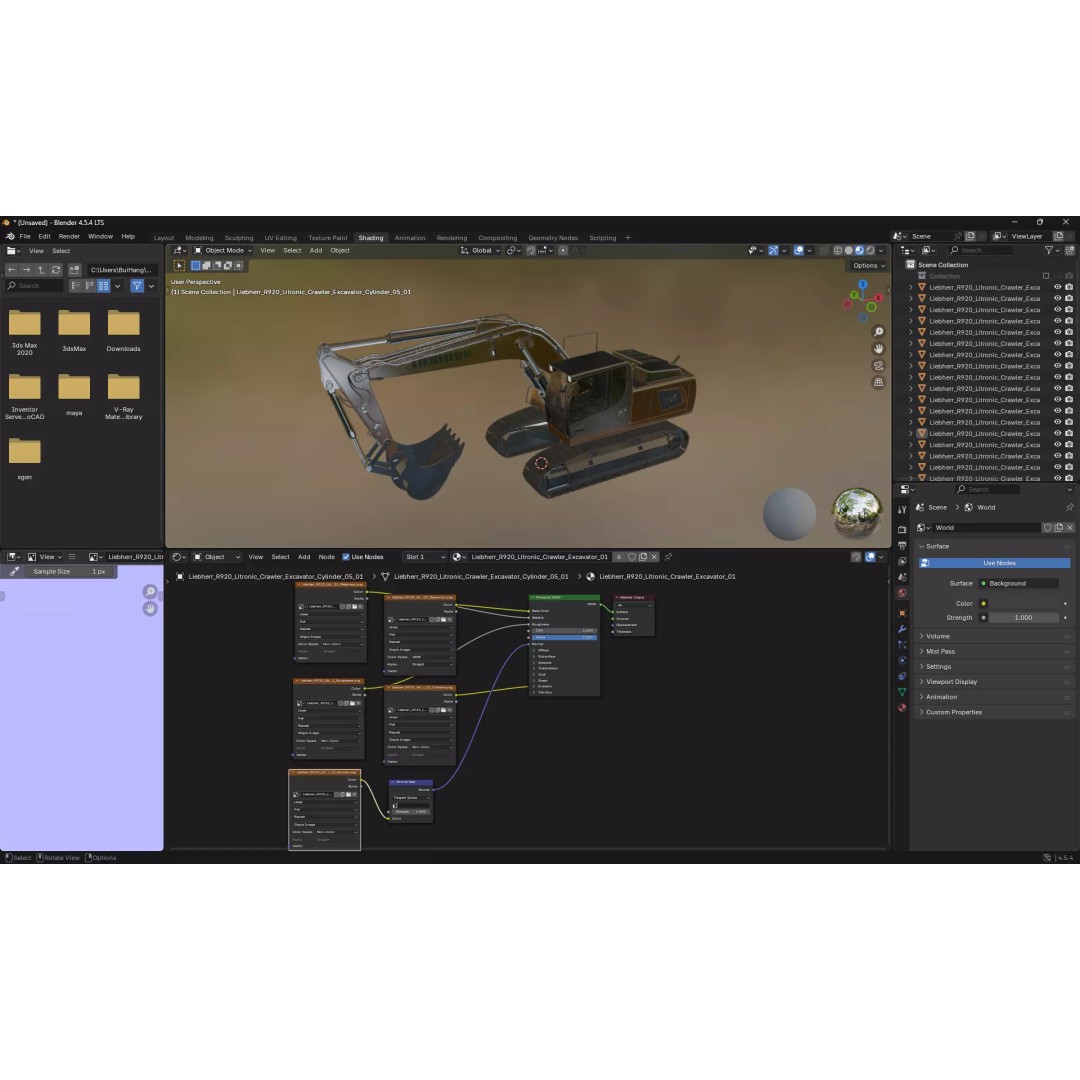1080x1080 pixels.
Task: Switch file browser to thumbnail display
Action: click(103, 286)
